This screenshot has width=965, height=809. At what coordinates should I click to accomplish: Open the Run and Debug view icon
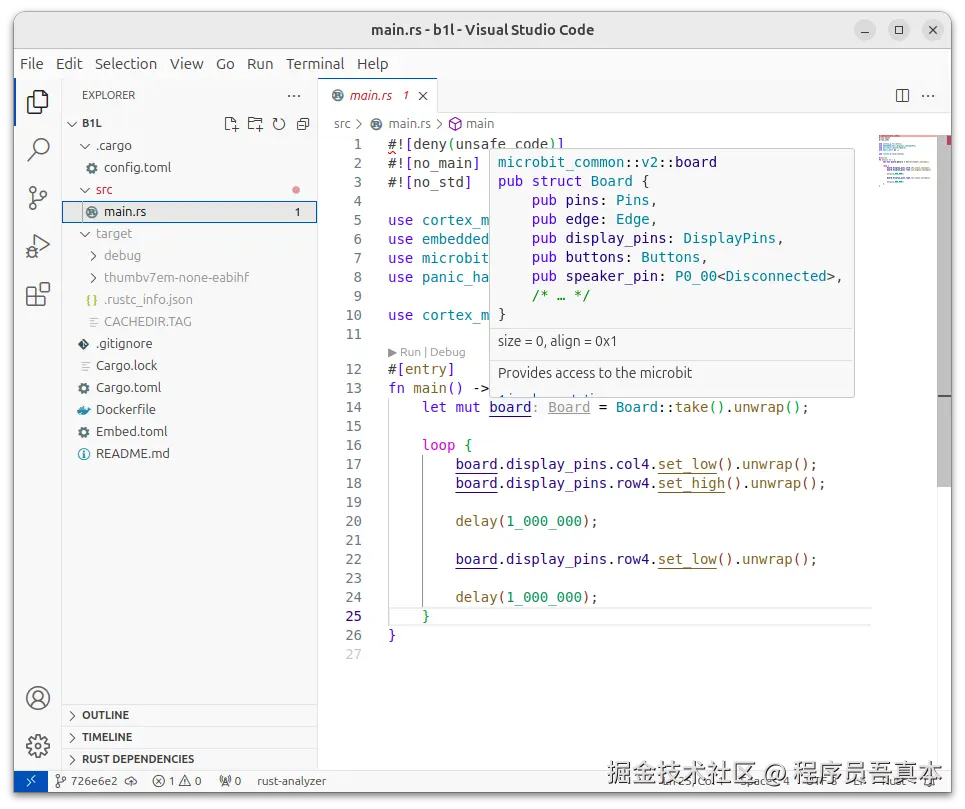pos(38,246)
